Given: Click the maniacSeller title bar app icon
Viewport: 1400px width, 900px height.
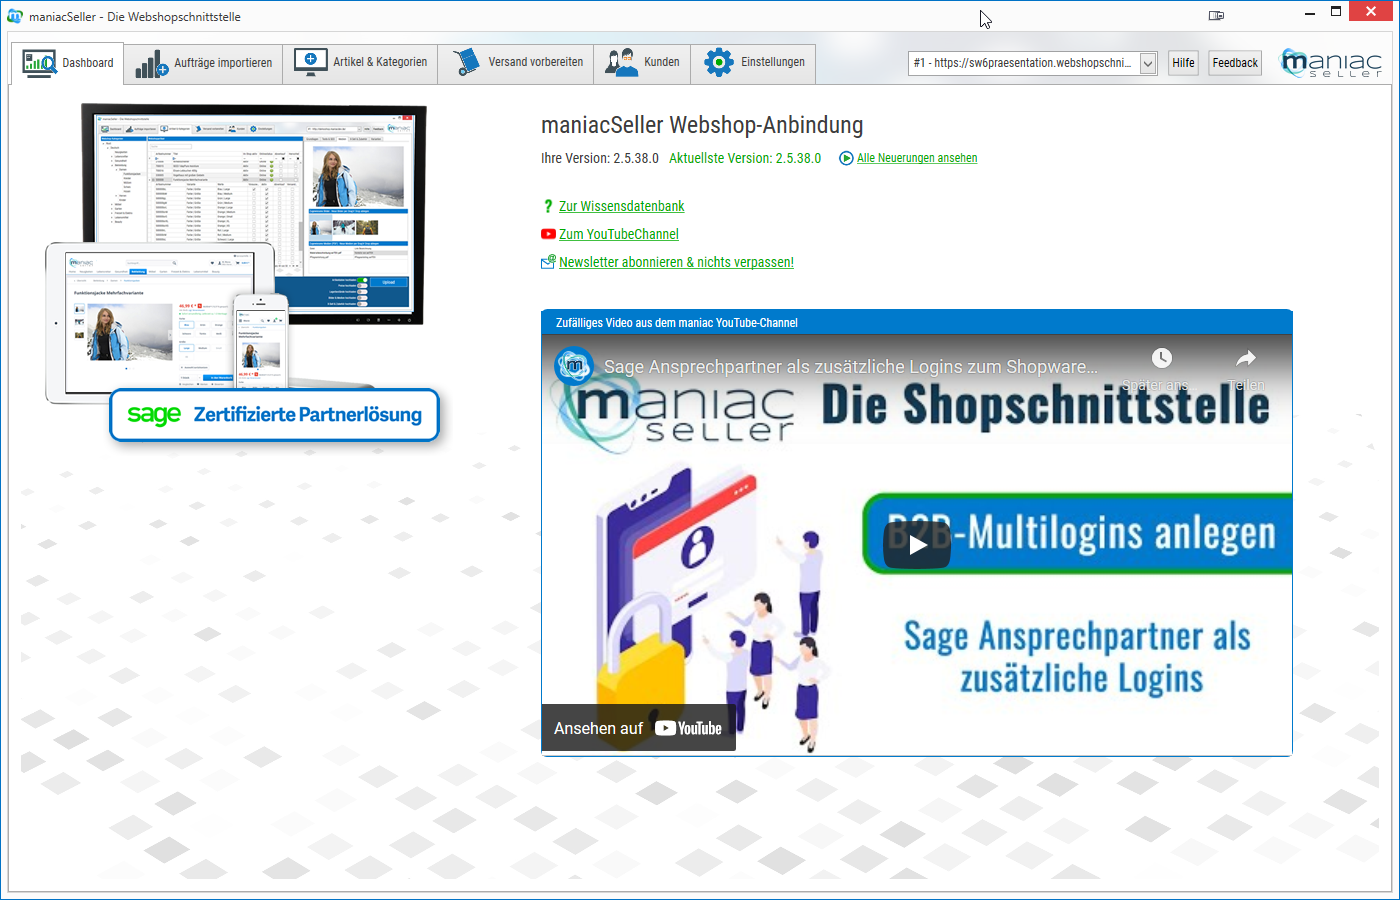Looking at the screenshot, I should (x=15, y=16).
